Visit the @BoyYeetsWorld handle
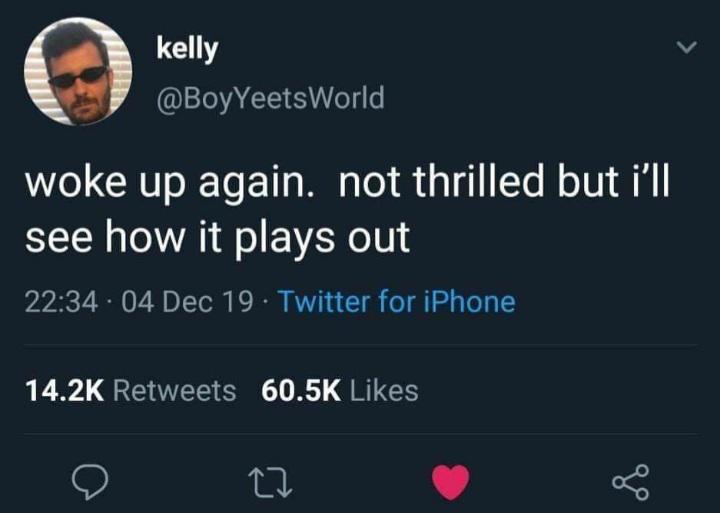The width and height of the screenshot is (720, 513). [270, 98]
